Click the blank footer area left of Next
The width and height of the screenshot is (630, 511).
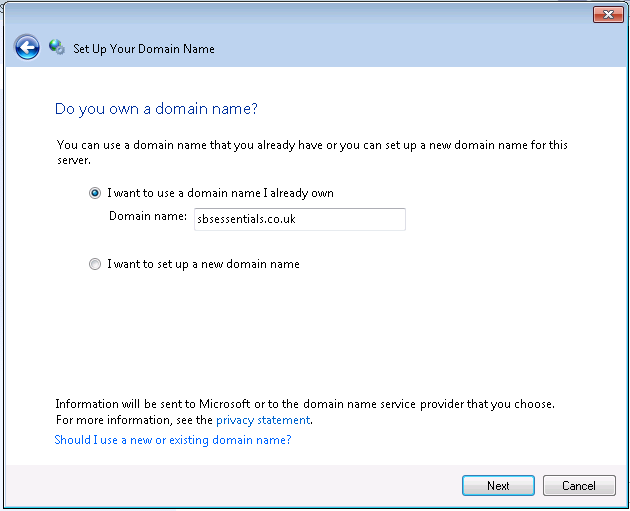250,486
